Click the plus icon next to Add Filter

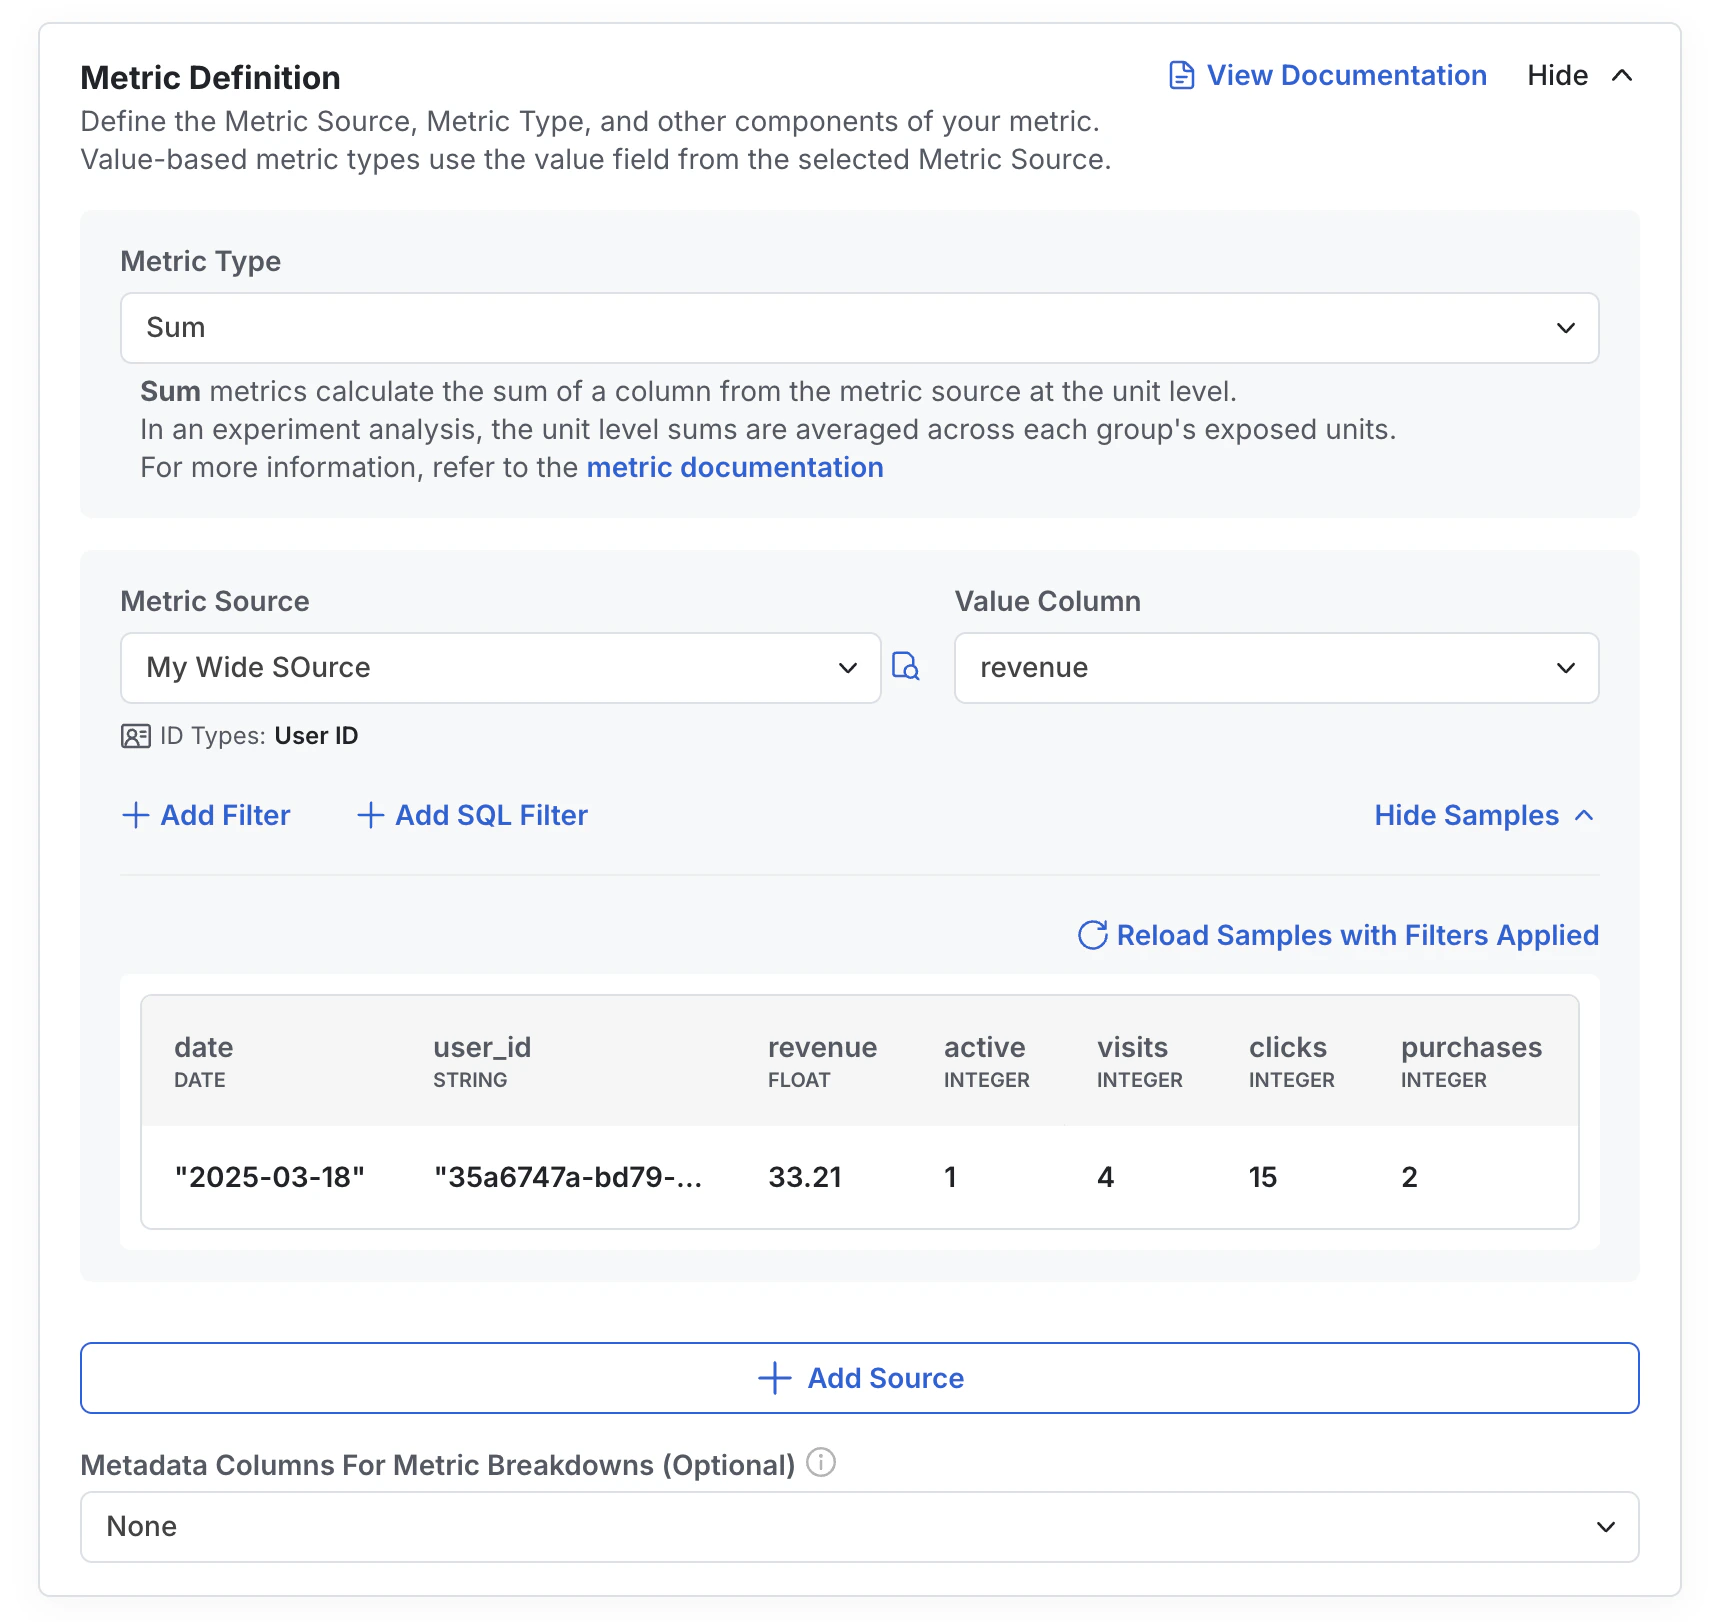click(135, 815)
